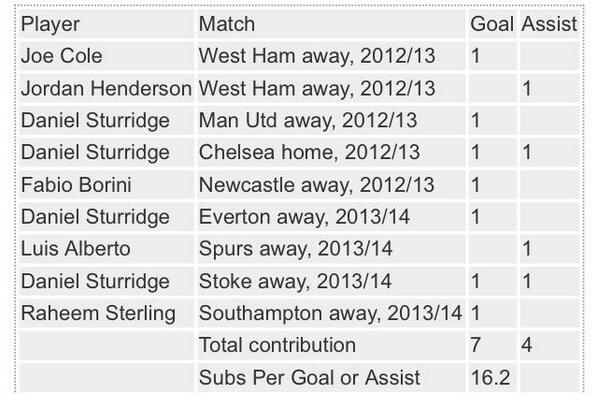Select the Luis Alberto player cell
598x394 pixels.
click(x=106, y=249)
